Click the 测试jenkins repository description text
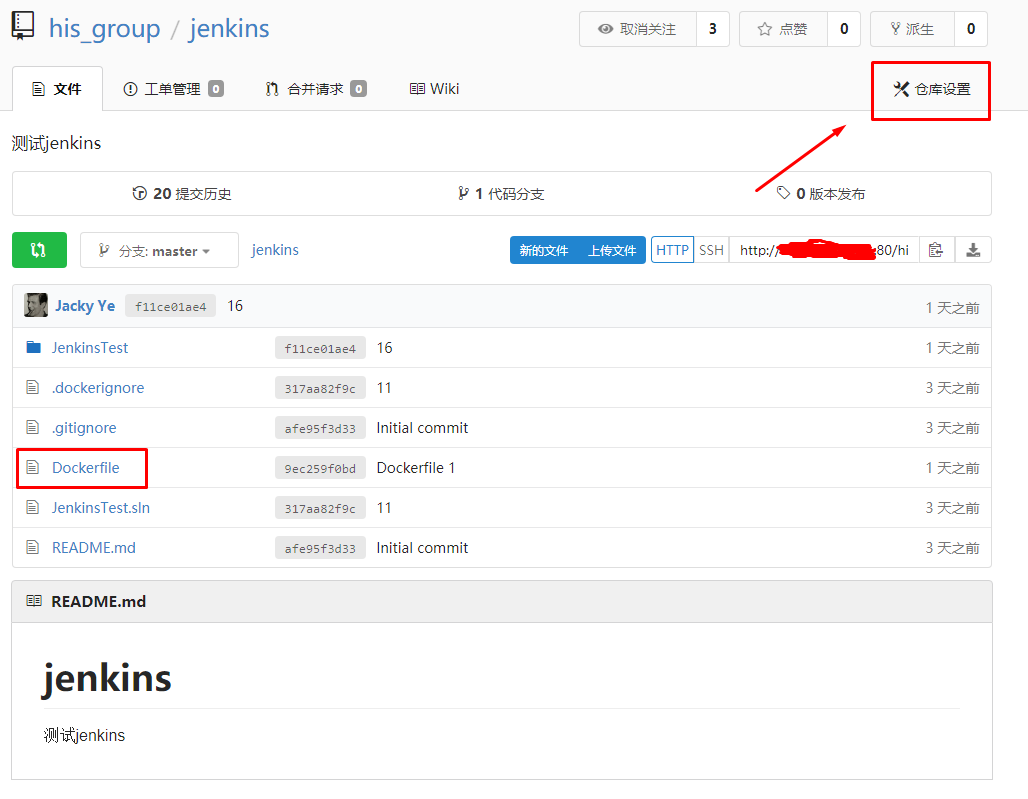1028x799 pixels. [x=56, y=143]
